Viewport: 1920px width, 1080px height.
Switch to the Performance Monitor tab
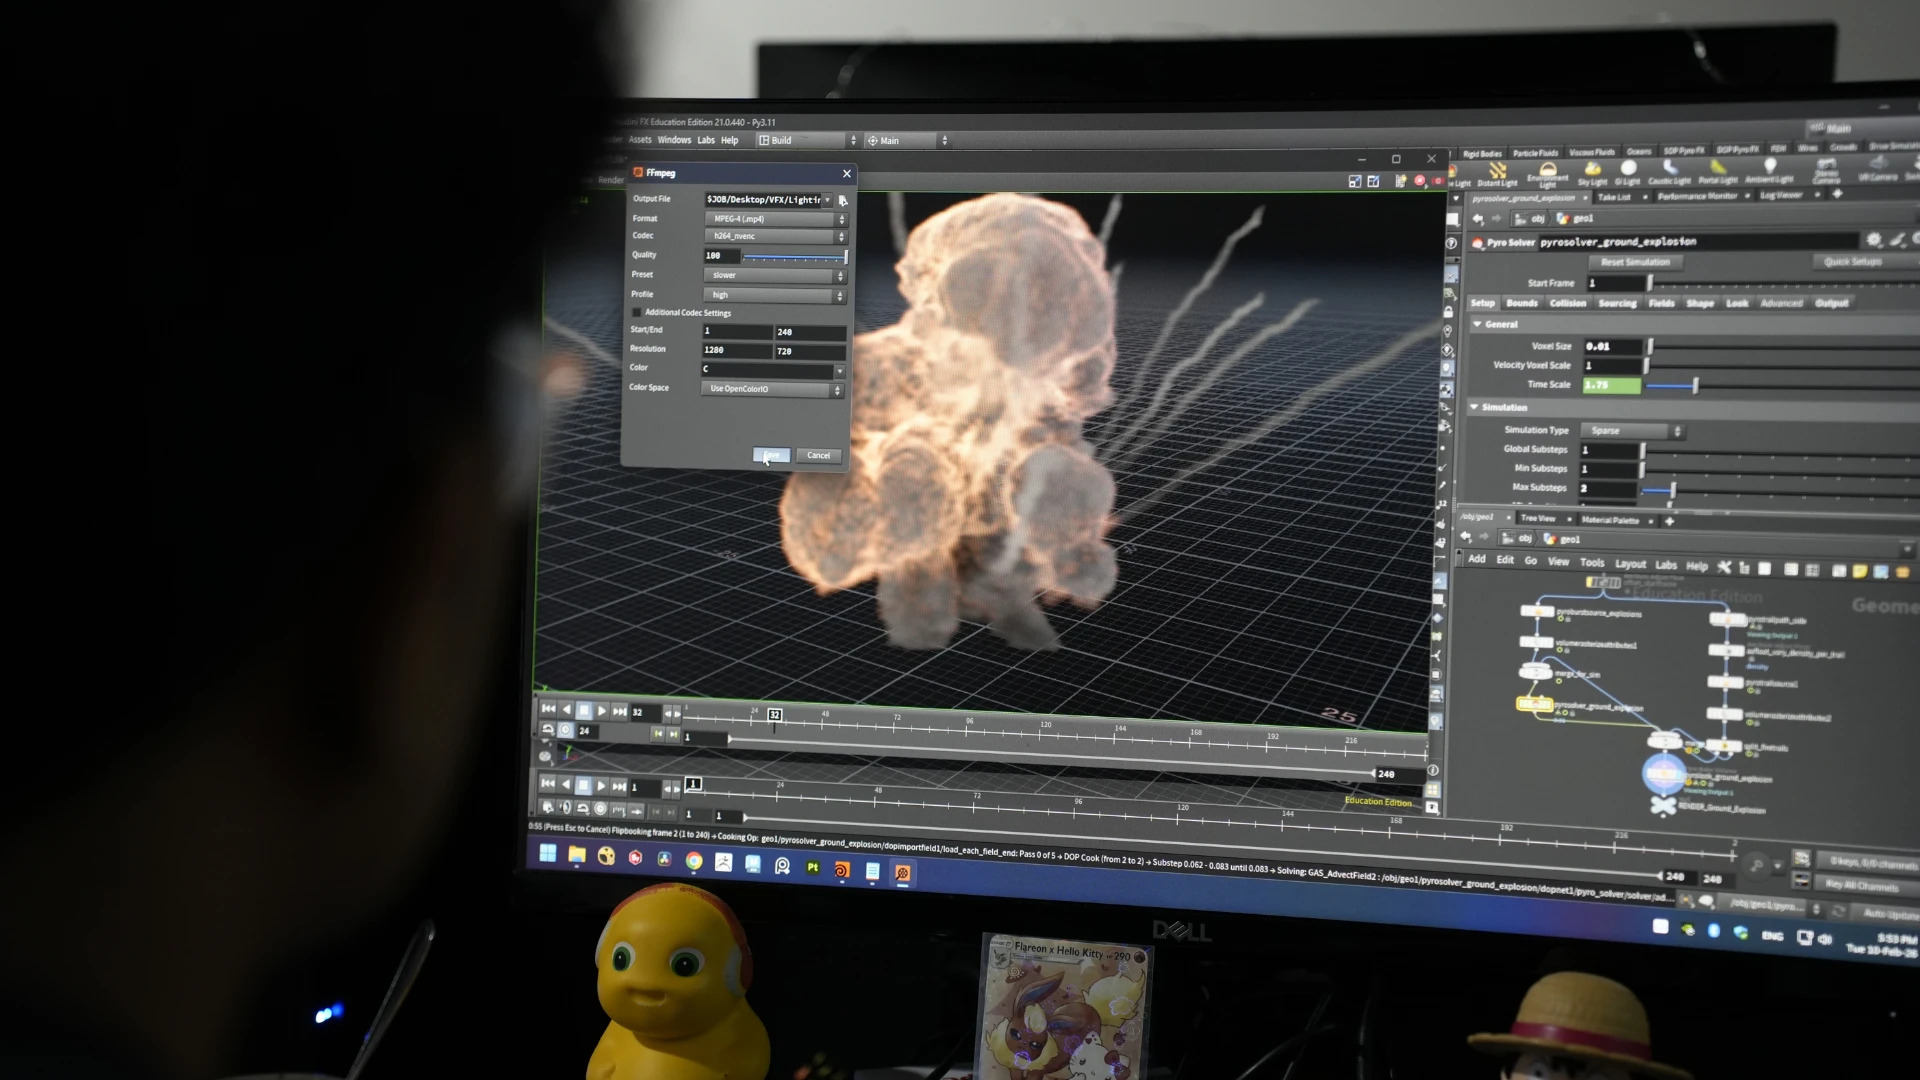(x=1697, y=196)
